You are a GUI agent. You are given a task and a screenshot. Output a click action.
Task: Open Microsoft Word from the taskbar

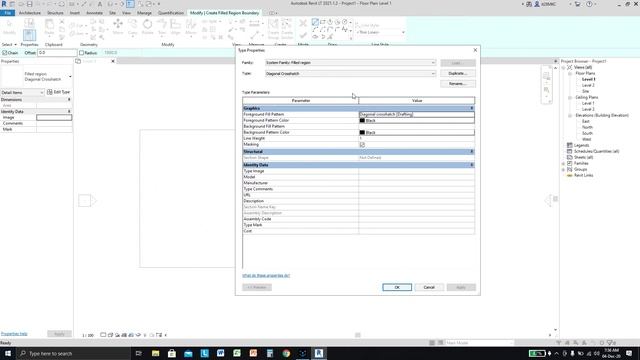221,353
